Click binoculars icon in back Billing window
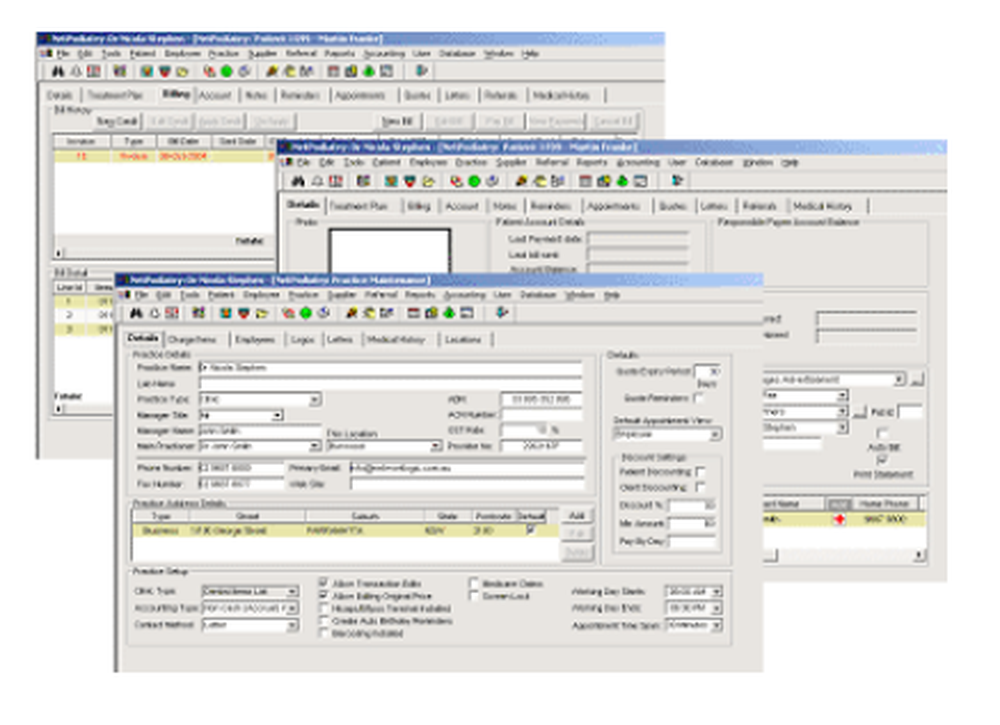 (x=58, y=71)
